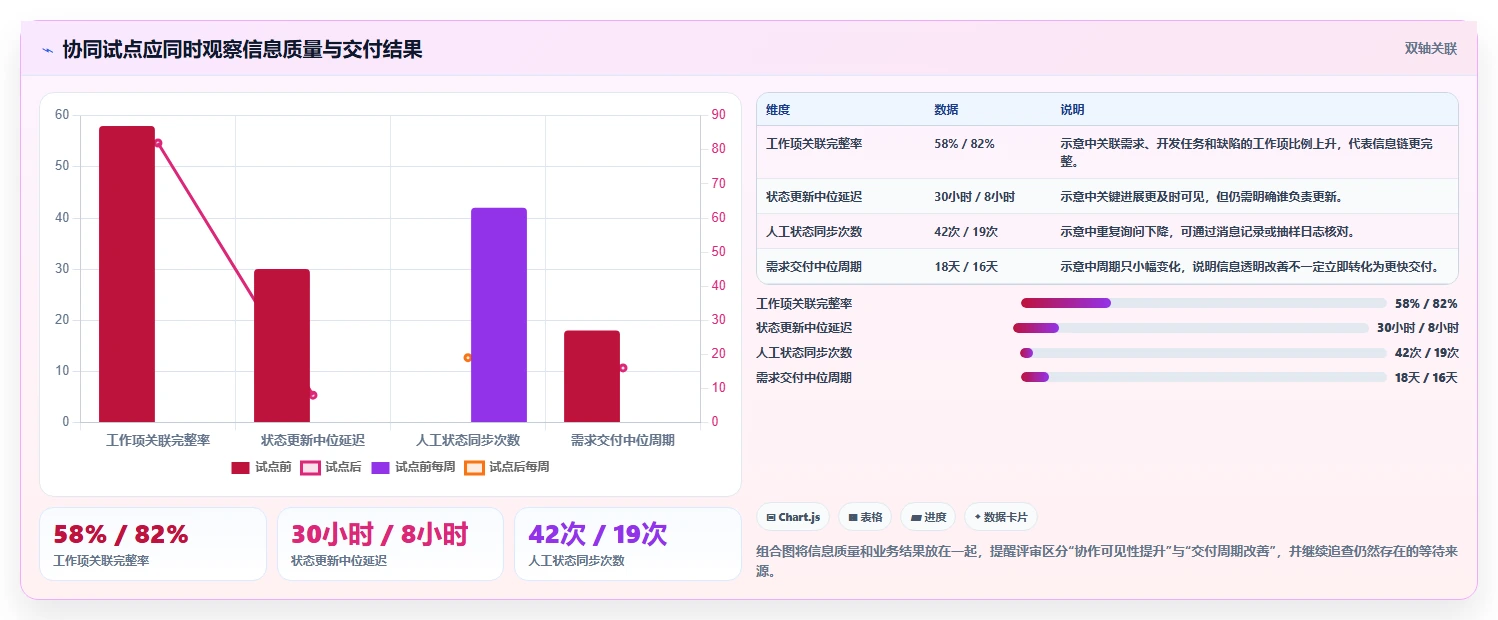Click the footer note beginning 组合图将信息质量
Viewport: 1498px width, 620px height.
point(1108,562)
